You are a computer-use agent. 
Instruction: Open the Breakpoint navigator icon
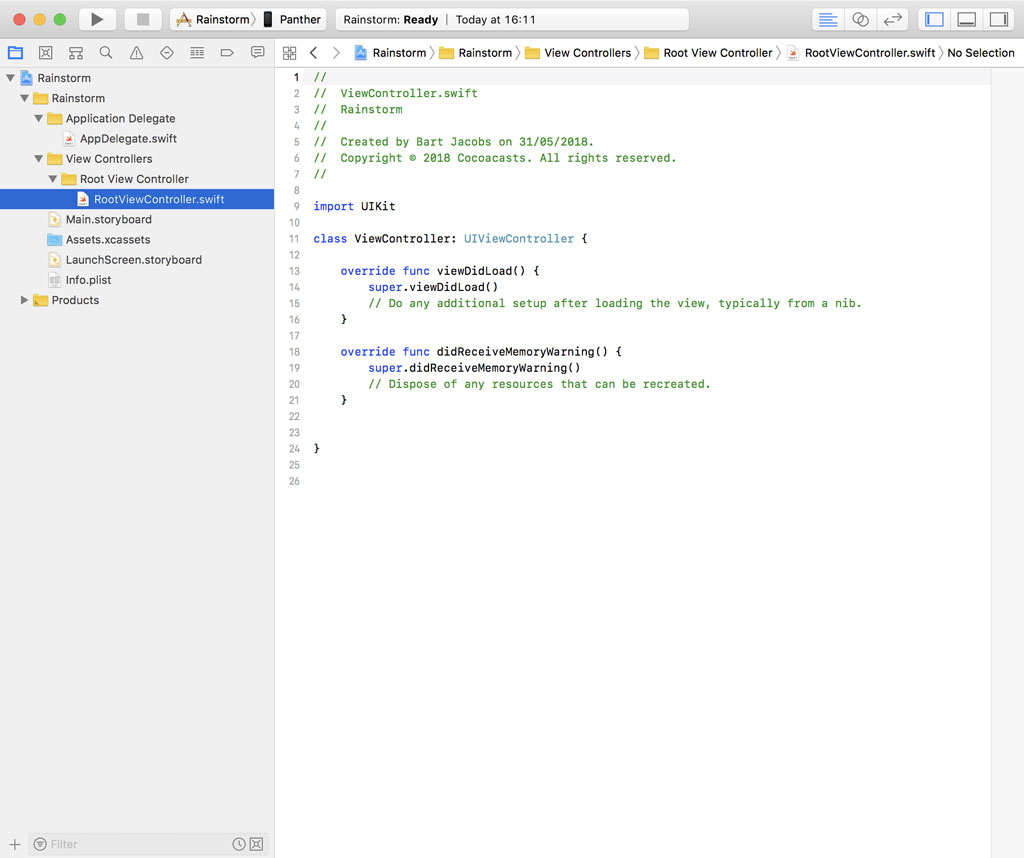tap(226, 52)
